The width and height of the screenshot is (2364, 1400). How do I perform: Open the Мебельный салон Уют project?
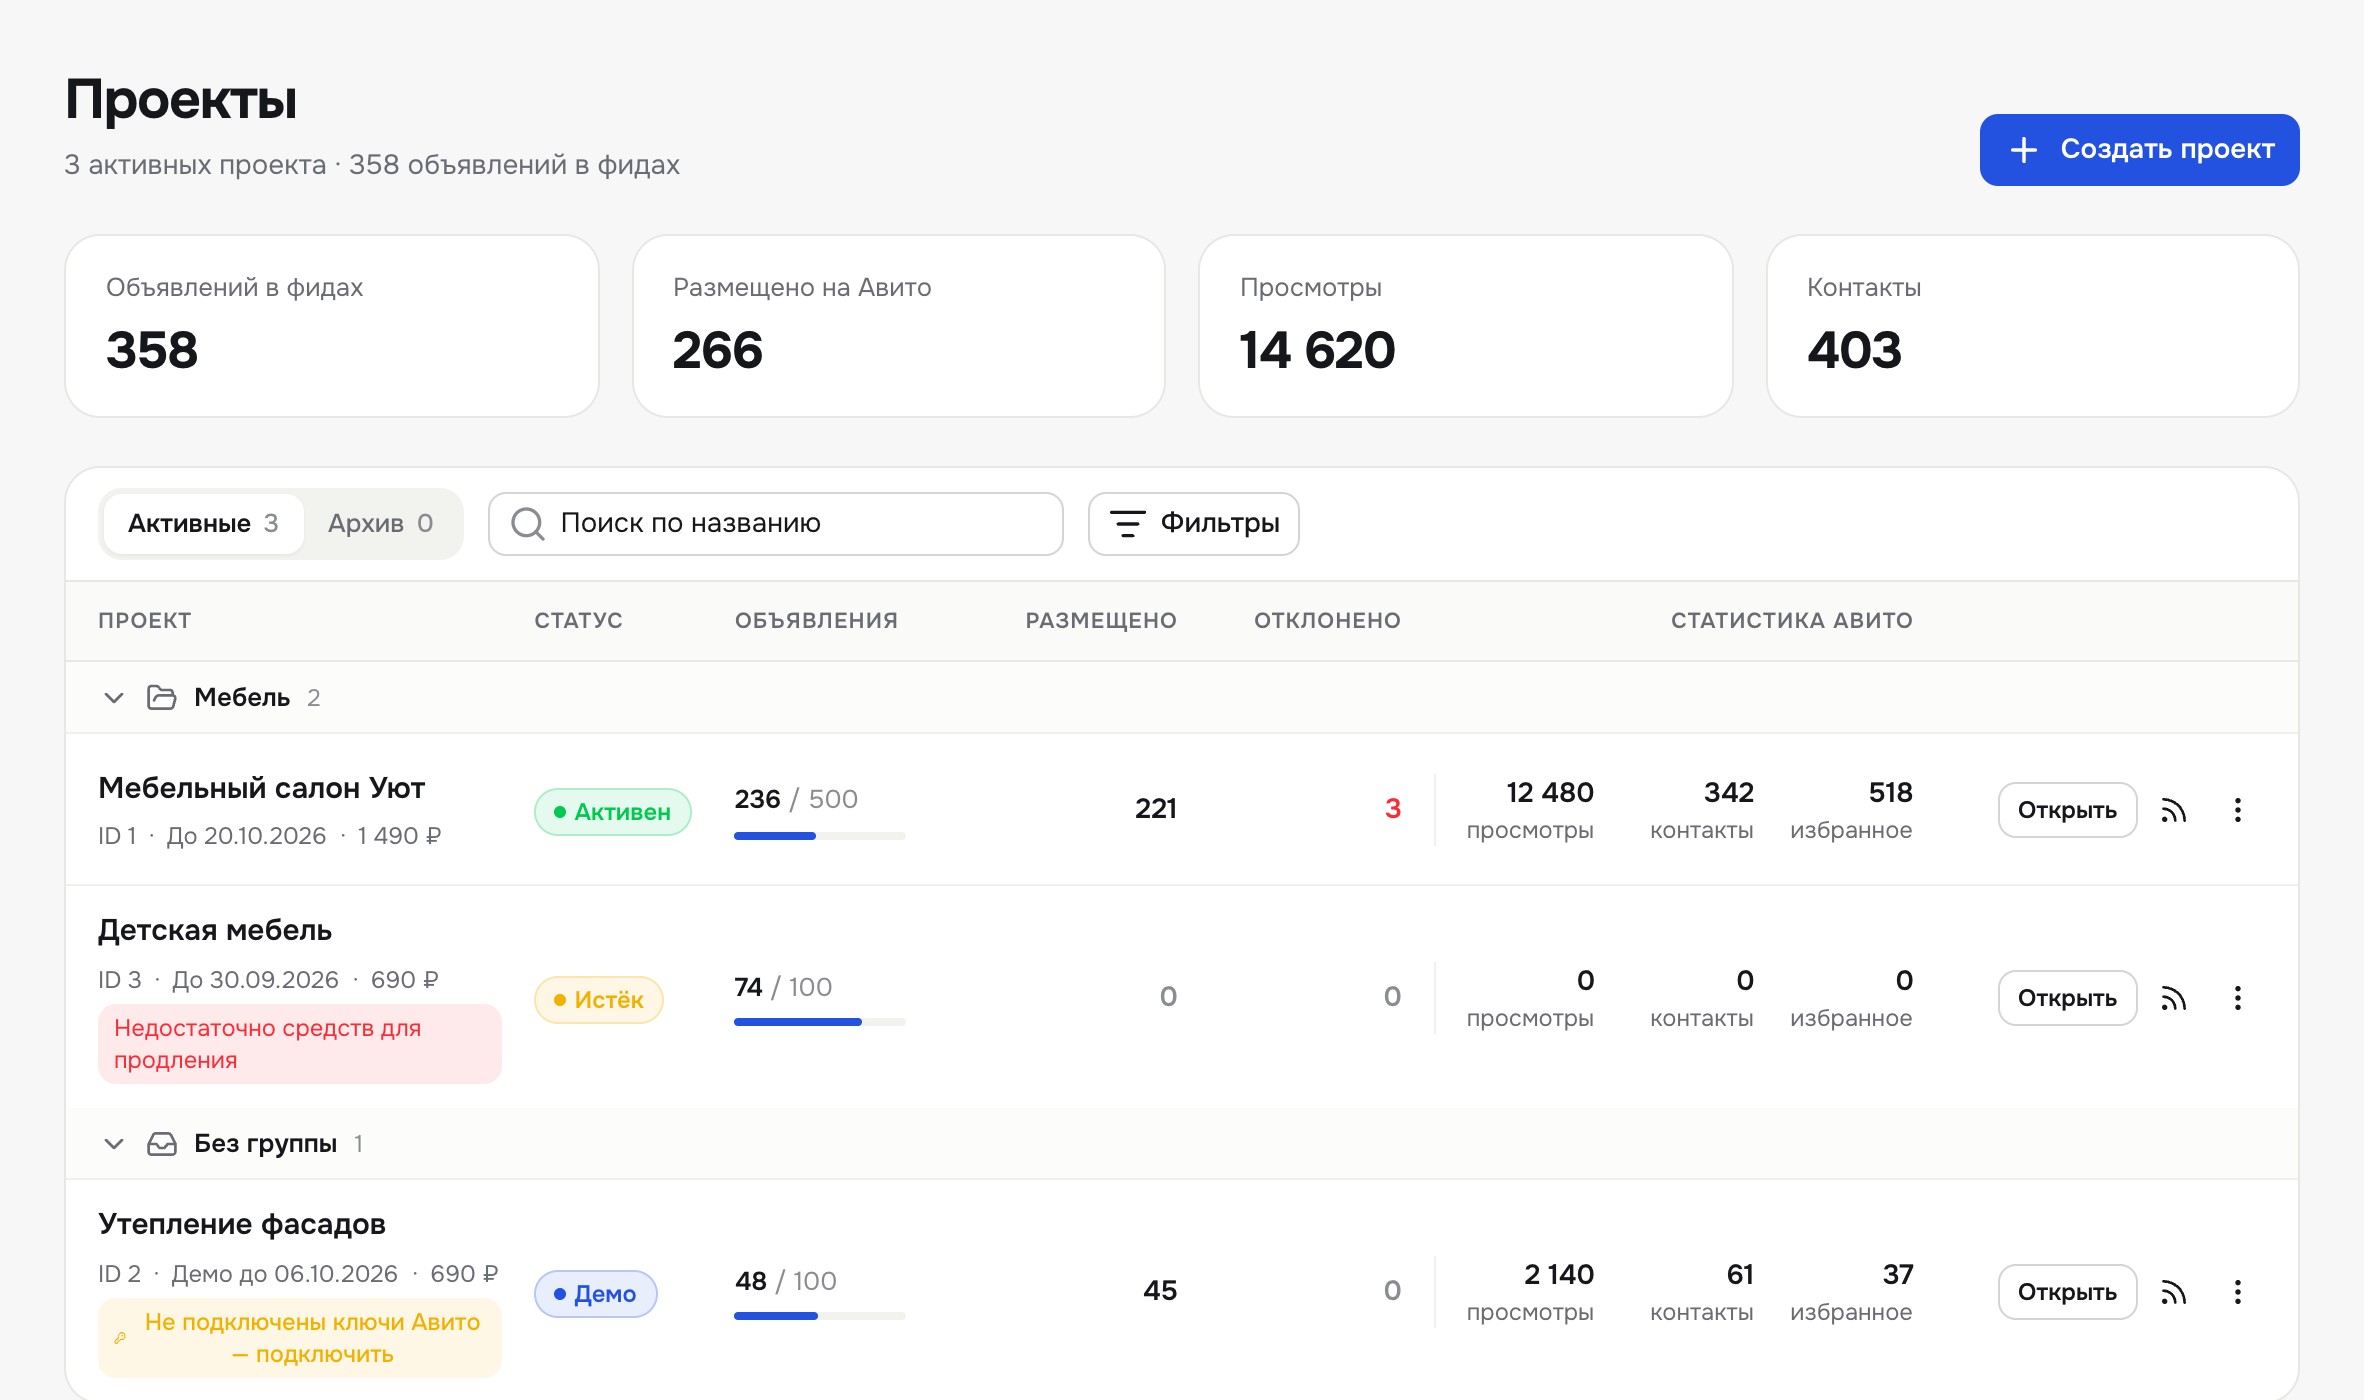[x=2067, y=810]
